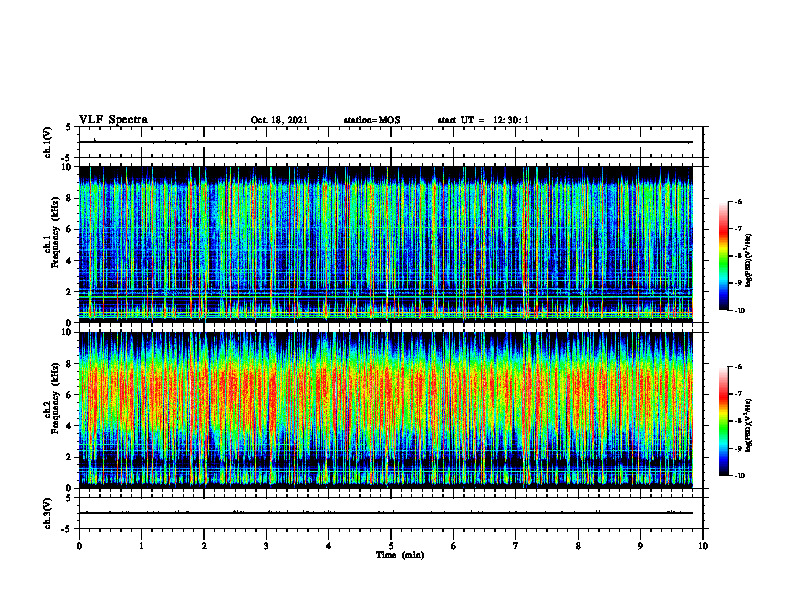Click the 'ch.1(V)' axis label
Image resolution: width=792 pixels, height=612 pixels.
point(48,142)
